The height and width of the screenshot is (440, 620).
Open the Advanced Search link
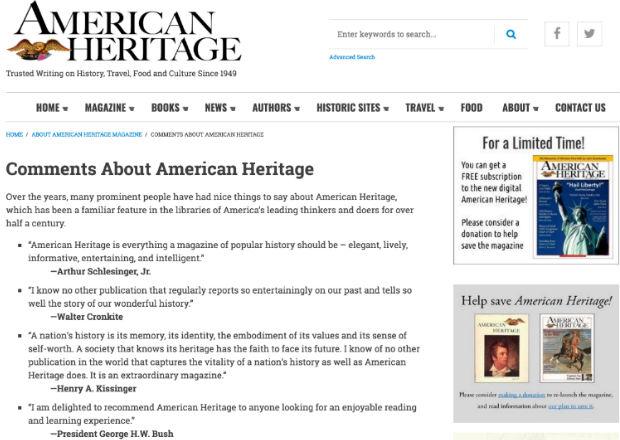click(352, 57)
